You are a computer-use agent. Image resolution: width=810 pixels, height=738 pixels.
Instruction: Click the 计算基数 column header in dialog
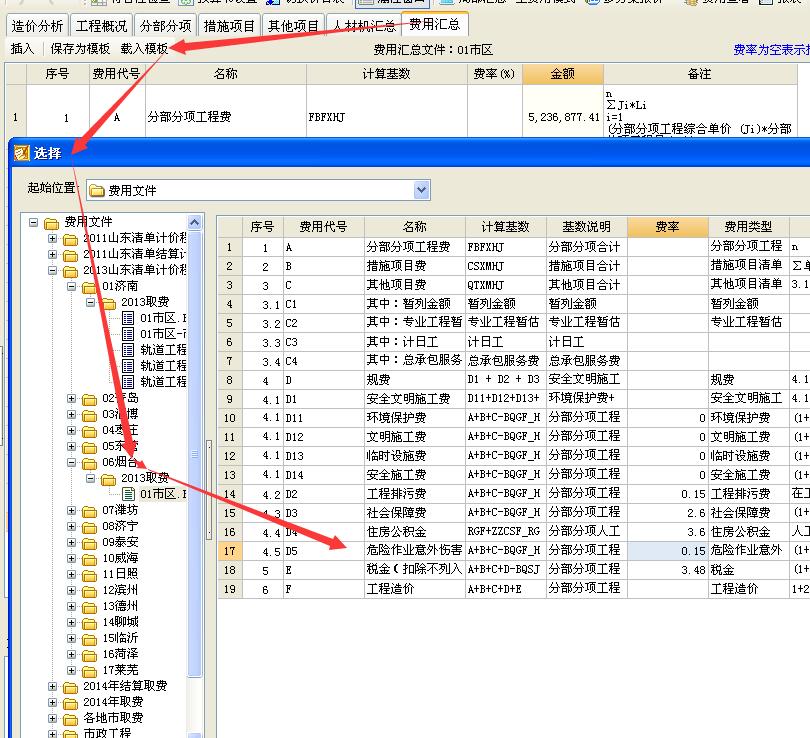[x=505, y=227]
